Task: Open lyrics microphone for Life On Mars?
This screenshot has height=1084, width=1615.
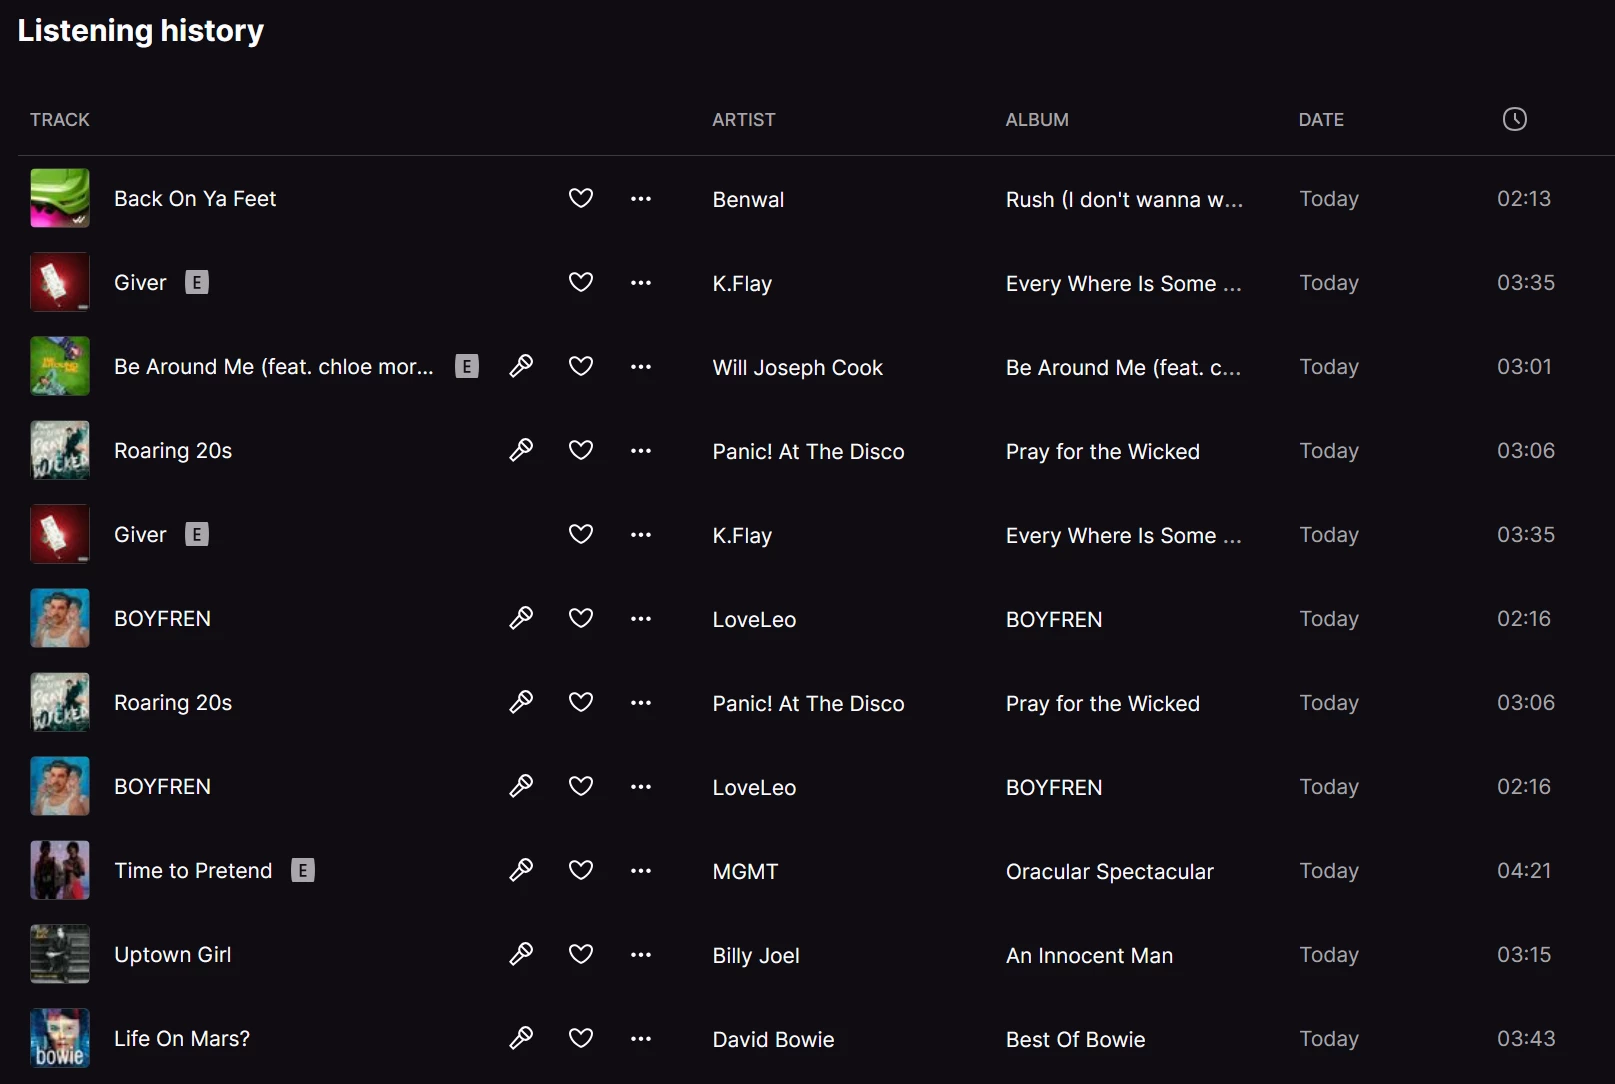Action: [x=521, y=1038]
